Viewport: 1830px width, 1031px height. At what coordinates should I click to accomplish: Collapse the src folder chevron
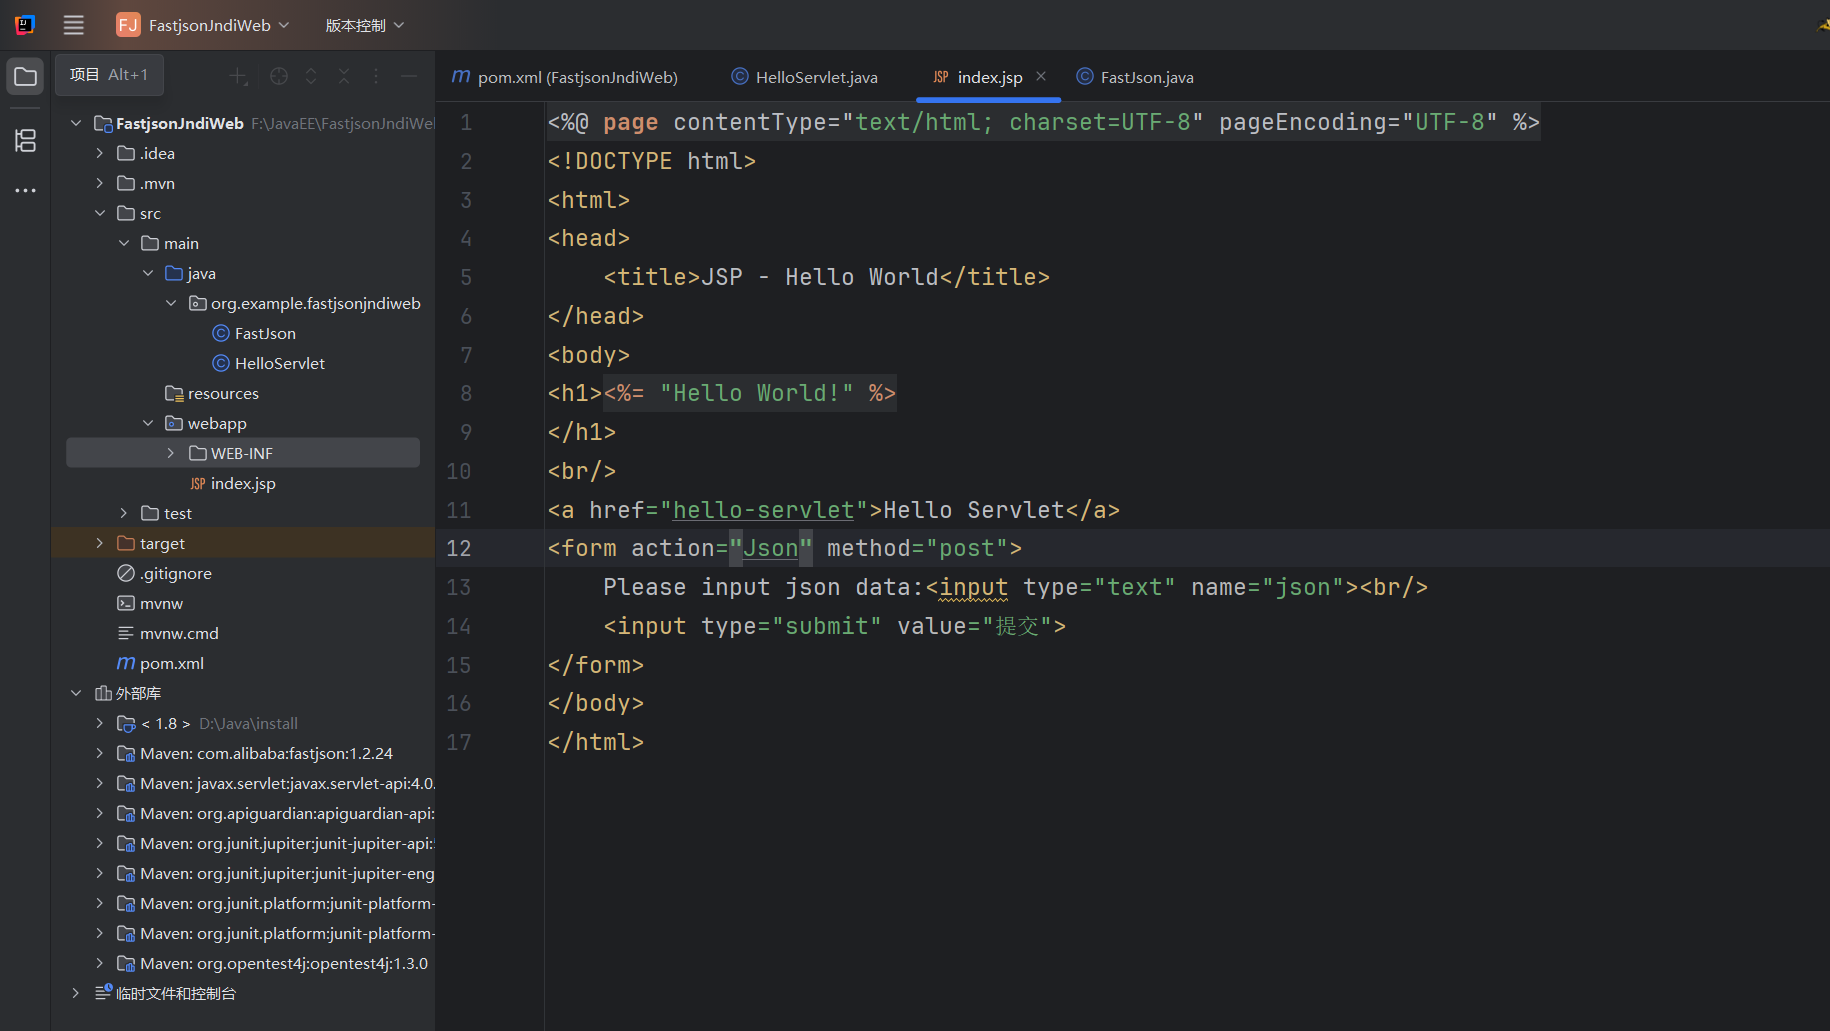[x=100, y=213]
